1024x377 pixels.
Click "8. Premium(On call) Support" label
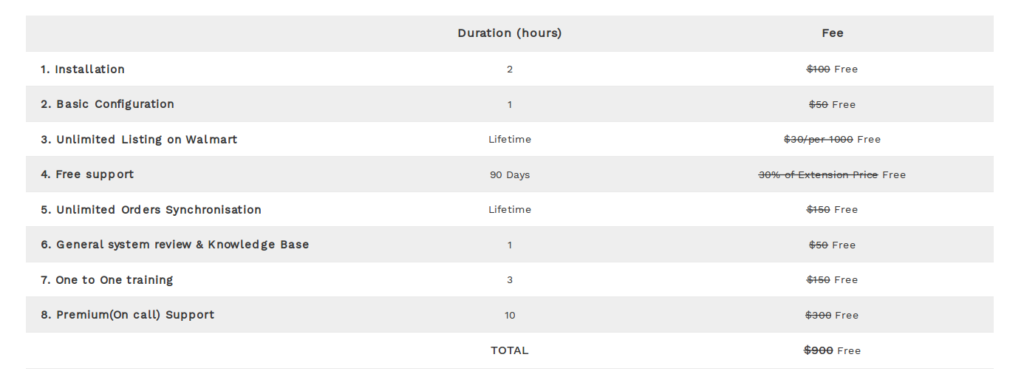127,315
